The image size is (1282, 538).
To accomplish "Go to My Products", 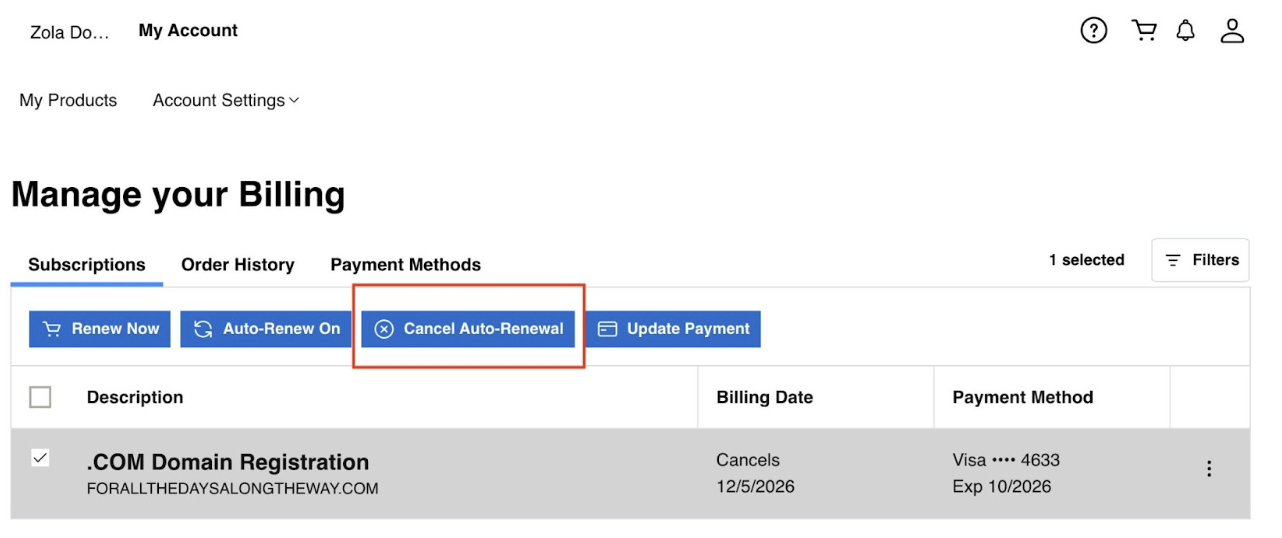I will tap(68, 100).
